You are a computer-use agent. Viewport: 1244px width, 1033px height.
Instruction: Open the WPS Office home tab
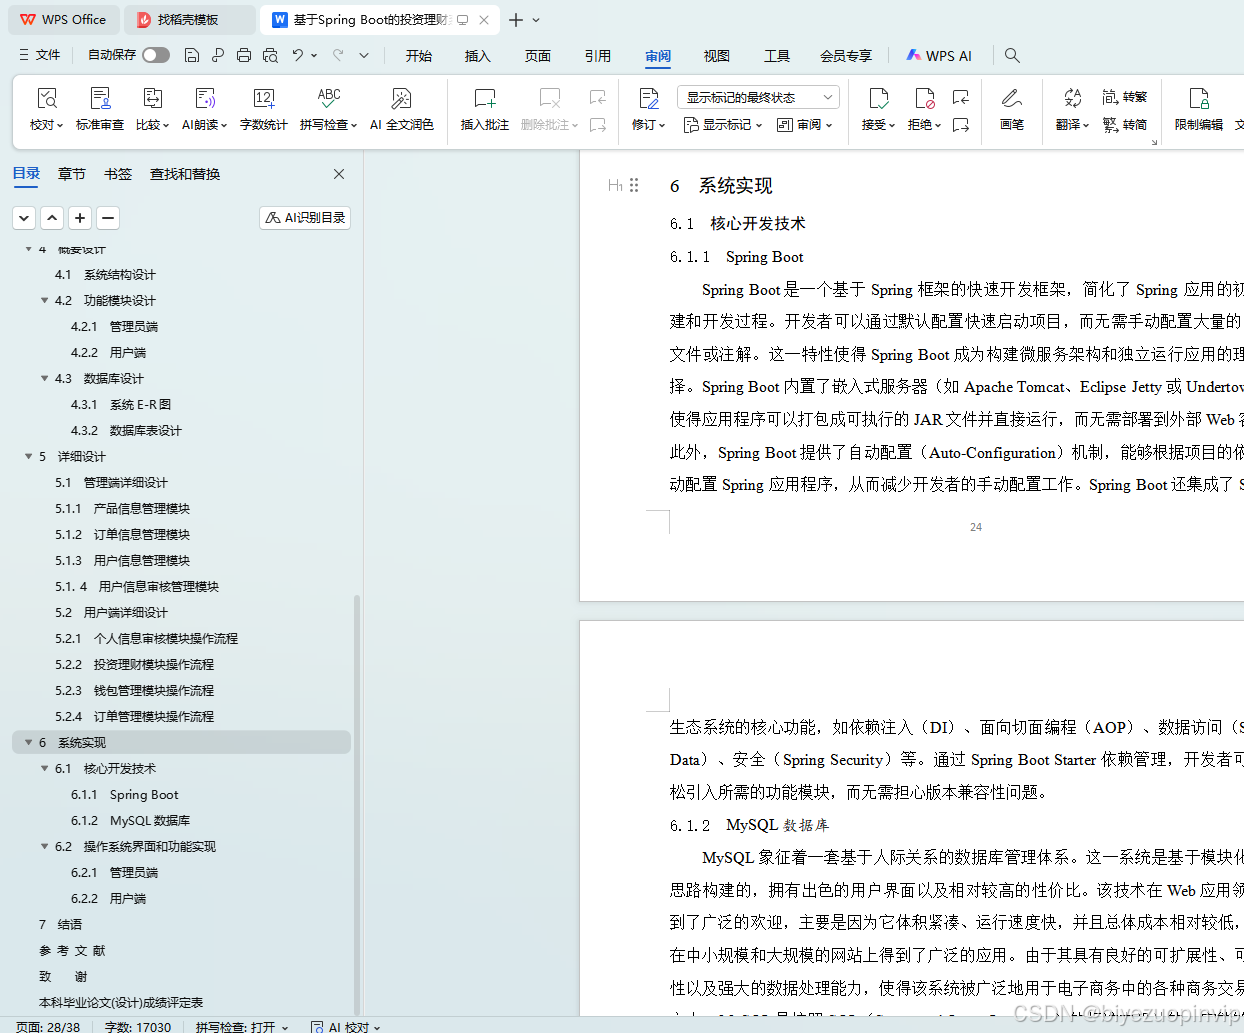point(63,19)
